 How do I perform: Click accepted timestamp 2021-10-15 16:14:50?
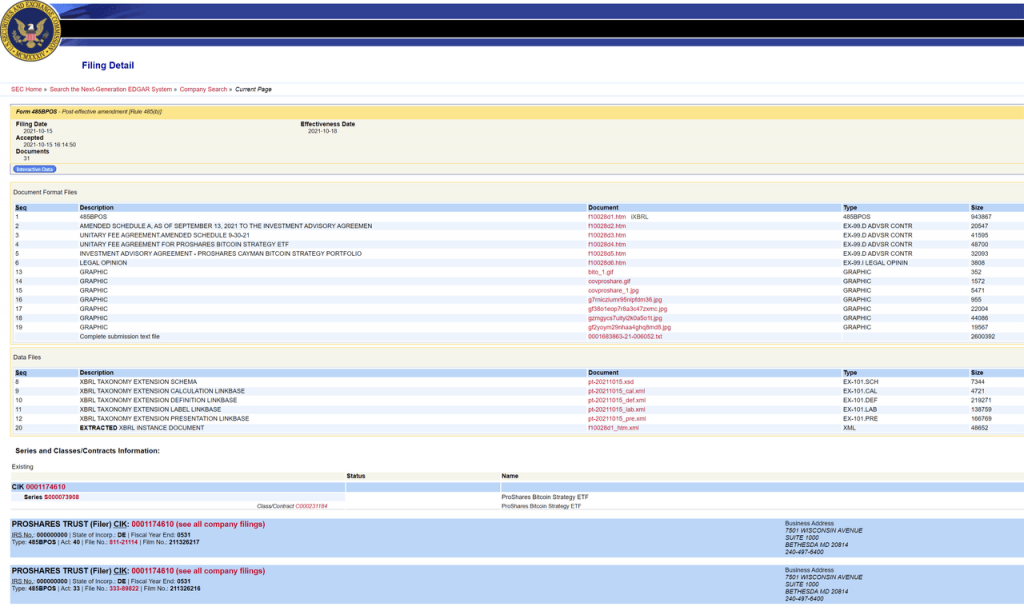(x=50, y=145)
